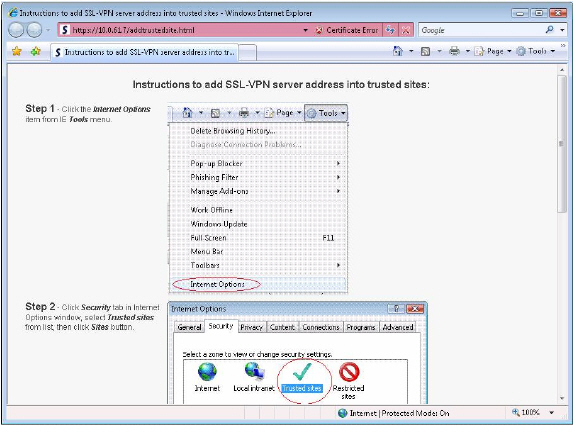Image resolution: width=576 pixels, height=446 pixels.
Task: Select the SSL-VPN instructions browser tab
Action: [x=144, y=52]
